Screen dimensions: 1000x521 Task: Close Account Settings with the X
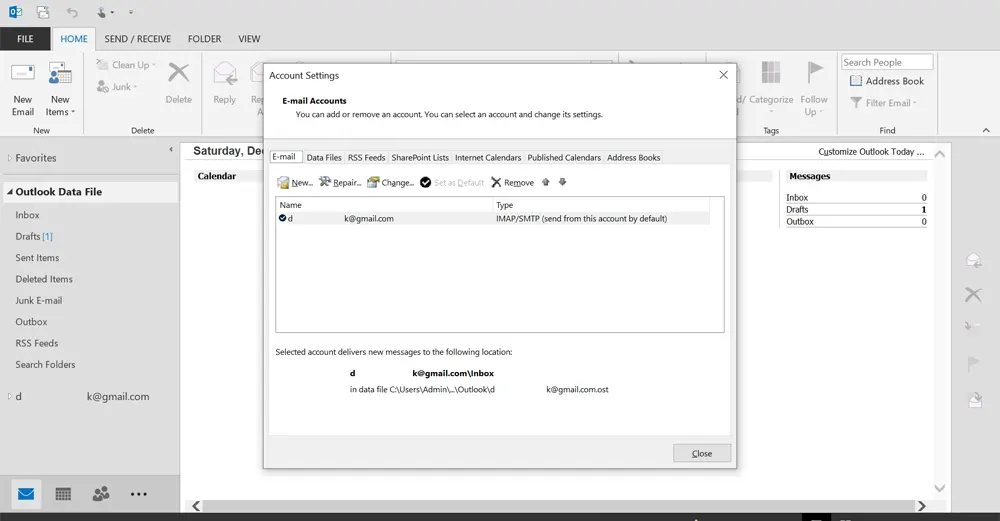pyautogui.click(x=723, y=75)
